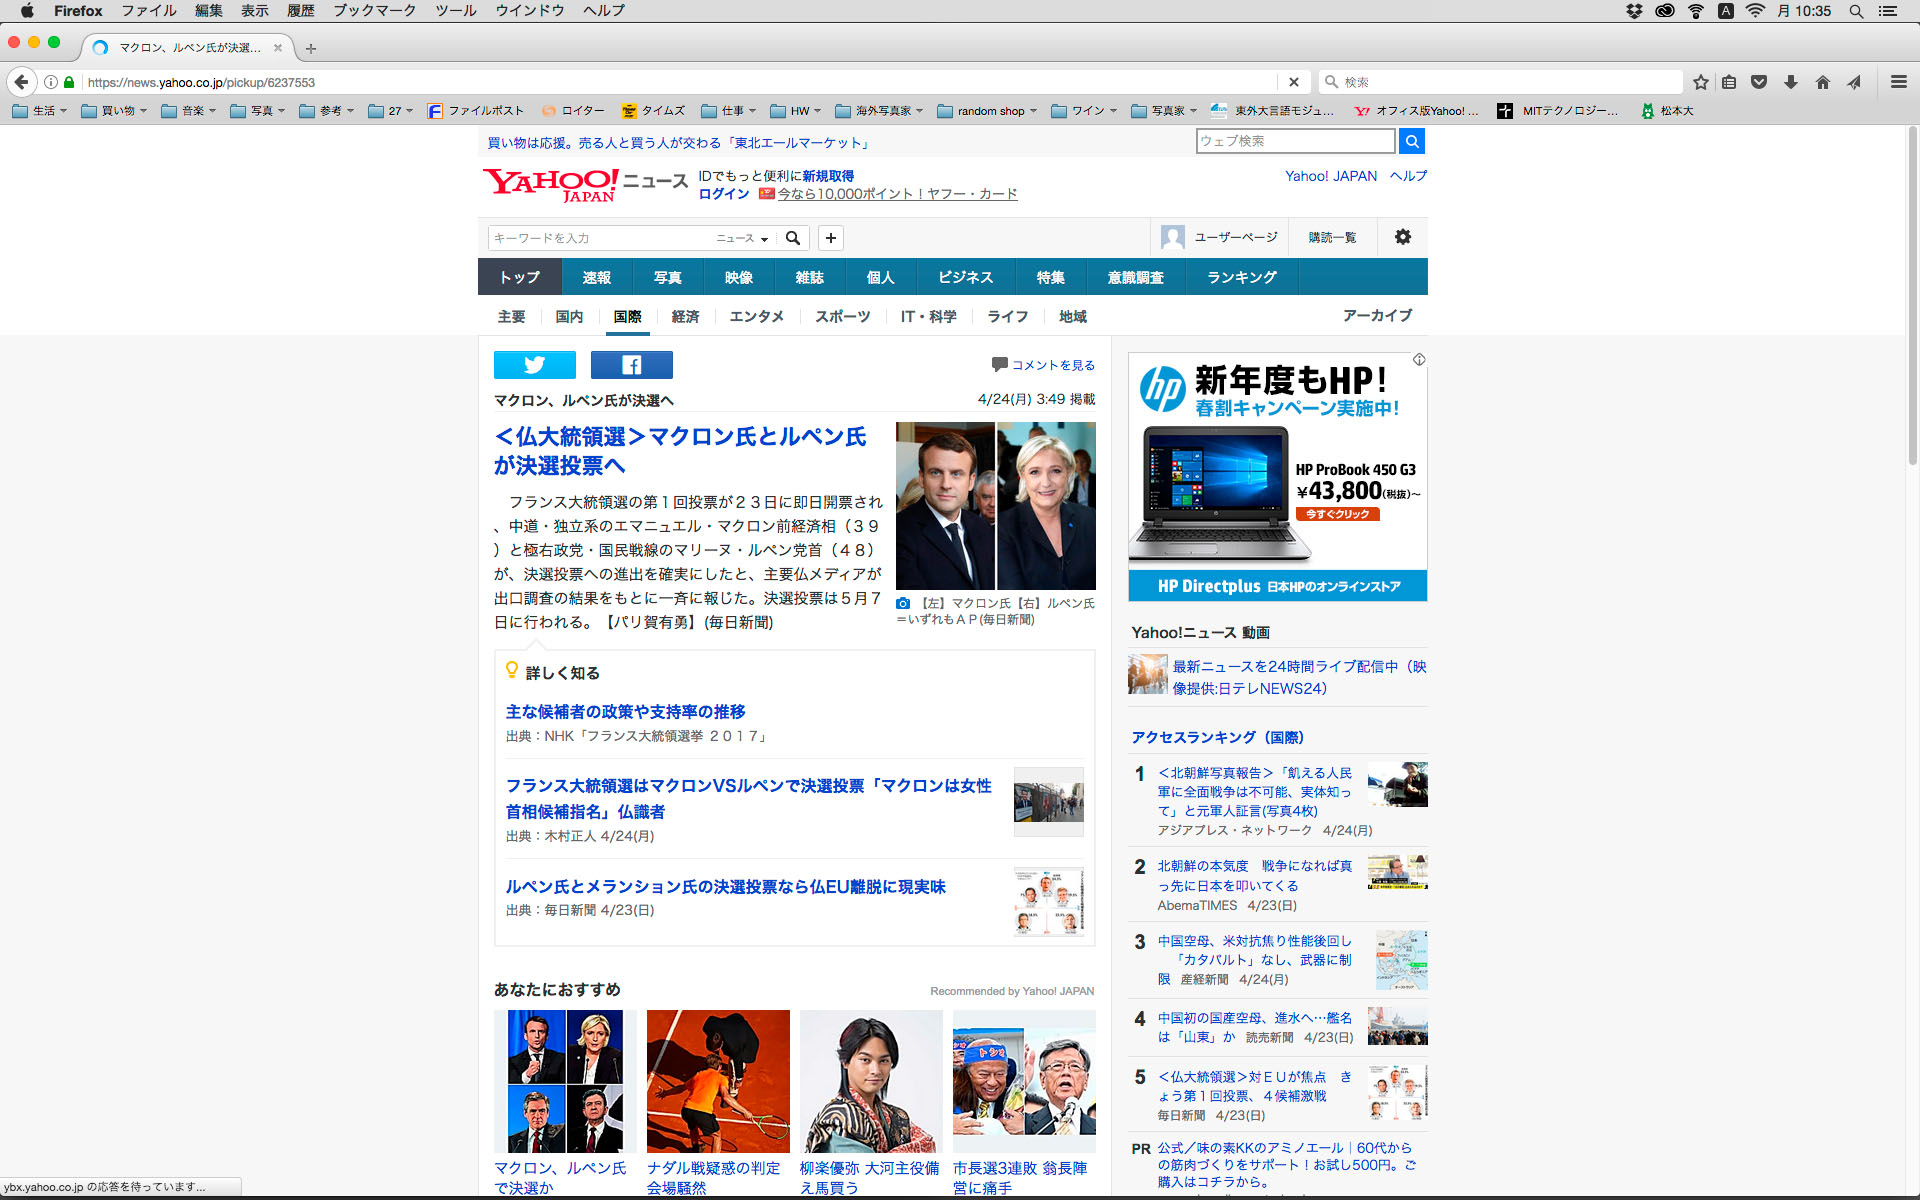Switch to the 経済 category tab
Screen dimensions: 1920x1200
(x=685, y=316)
